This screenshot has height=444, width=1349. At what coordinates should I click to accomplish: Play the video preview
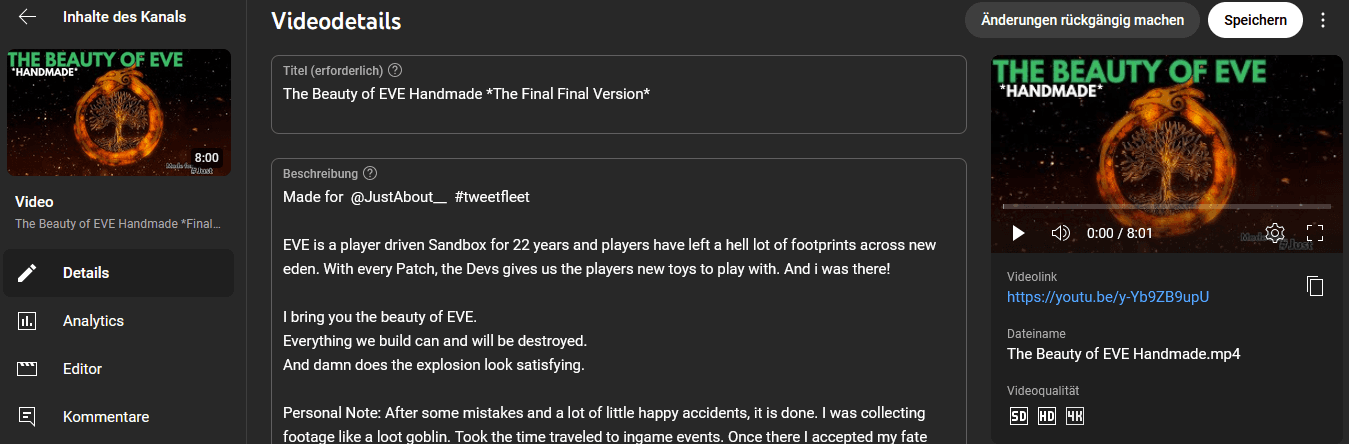pyautogui.click(x=1018, y=233)
